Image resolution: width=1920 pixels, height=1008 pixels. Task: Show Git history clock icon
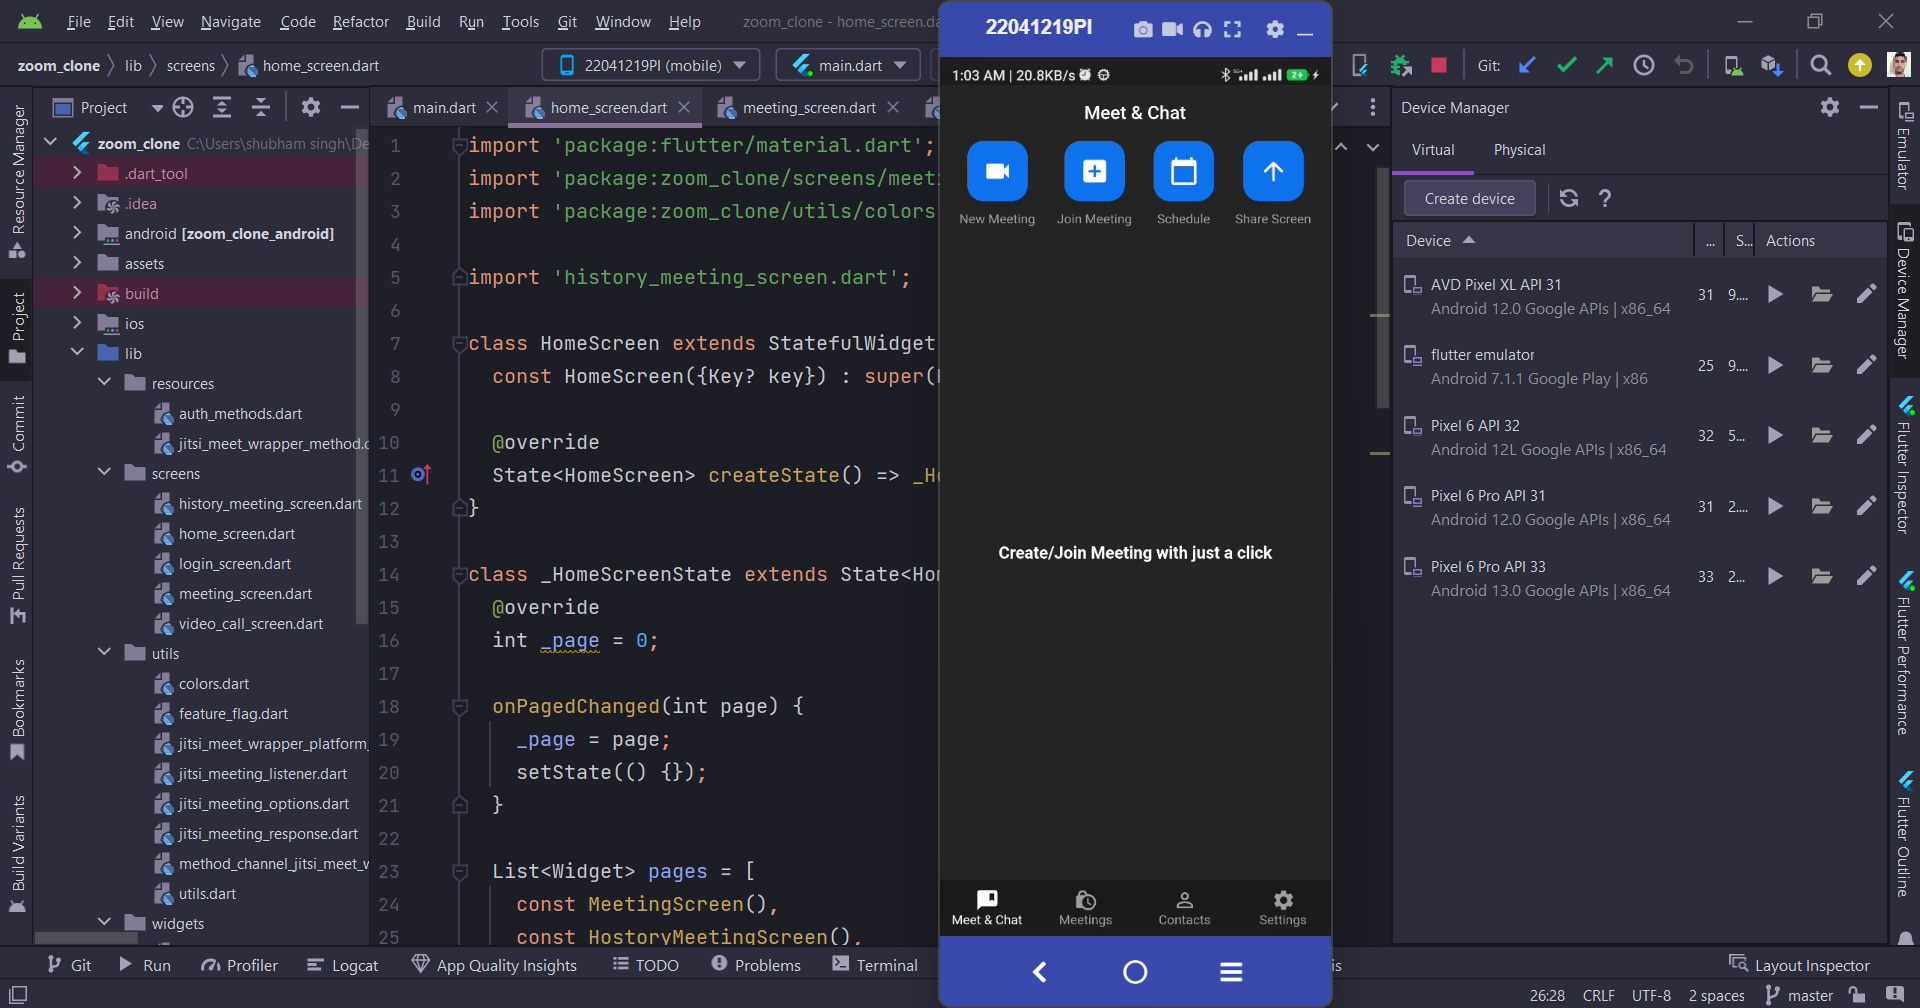[x=1644, y=65]
